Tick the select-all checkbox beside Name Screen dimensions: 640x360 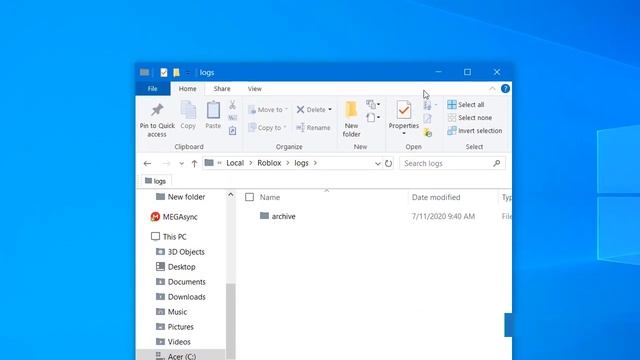249,197
